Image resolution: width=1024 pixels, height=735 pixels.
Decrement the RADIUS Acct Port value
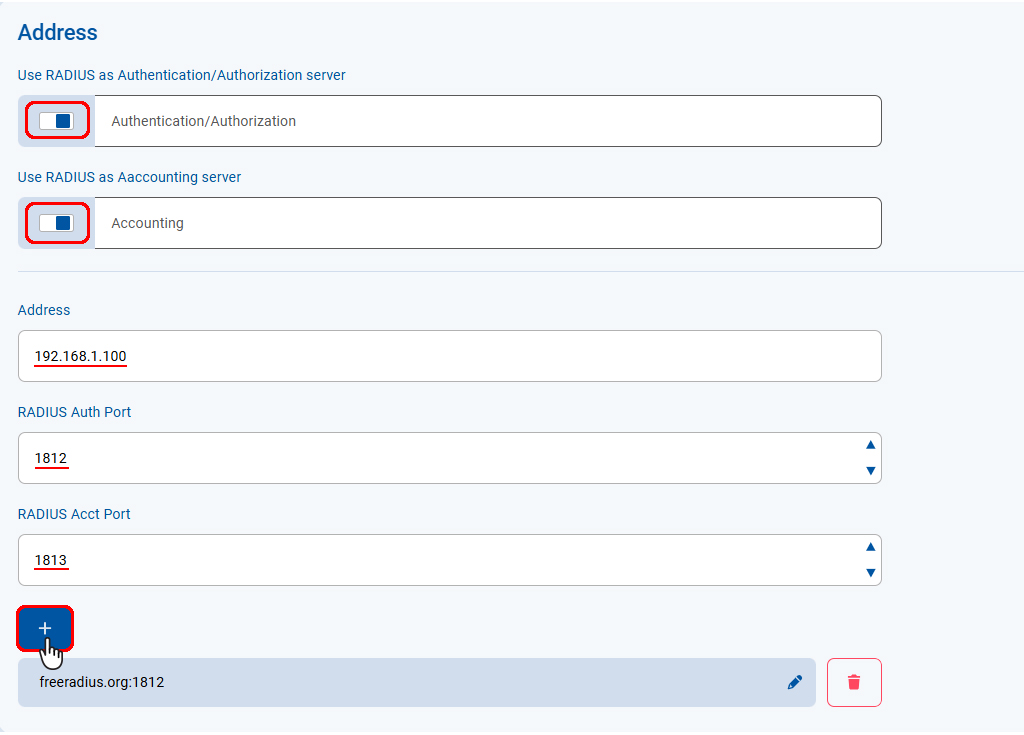(870, 573)
